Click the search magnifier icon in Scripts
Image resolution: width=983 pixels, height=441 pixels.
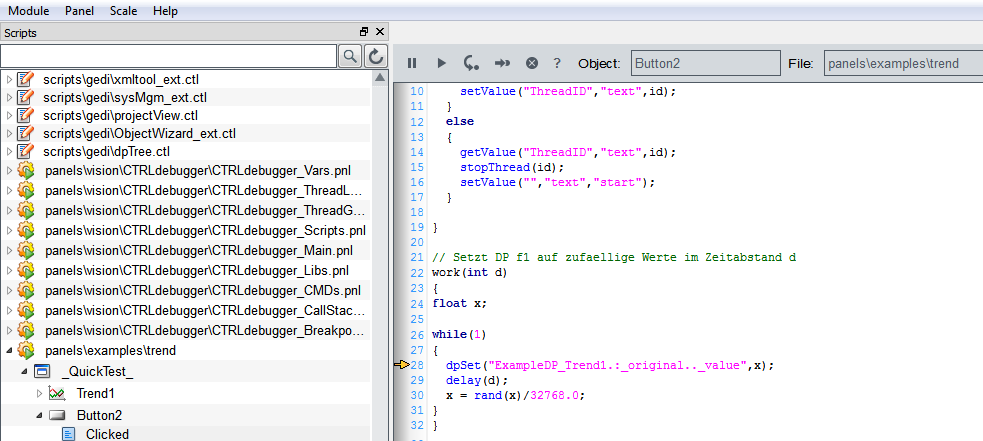click(x=350, y=56)
